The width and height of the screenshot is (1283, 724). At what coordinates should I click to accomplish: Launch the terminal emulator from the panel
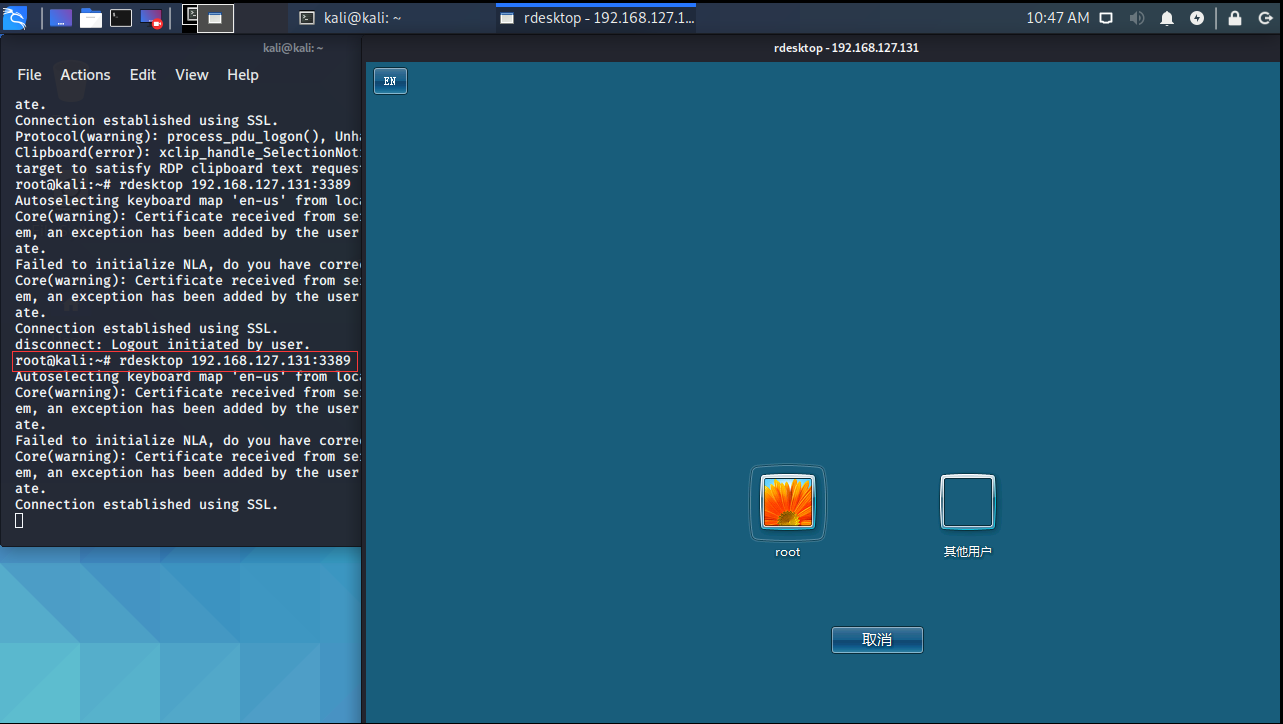click(121, 18)
